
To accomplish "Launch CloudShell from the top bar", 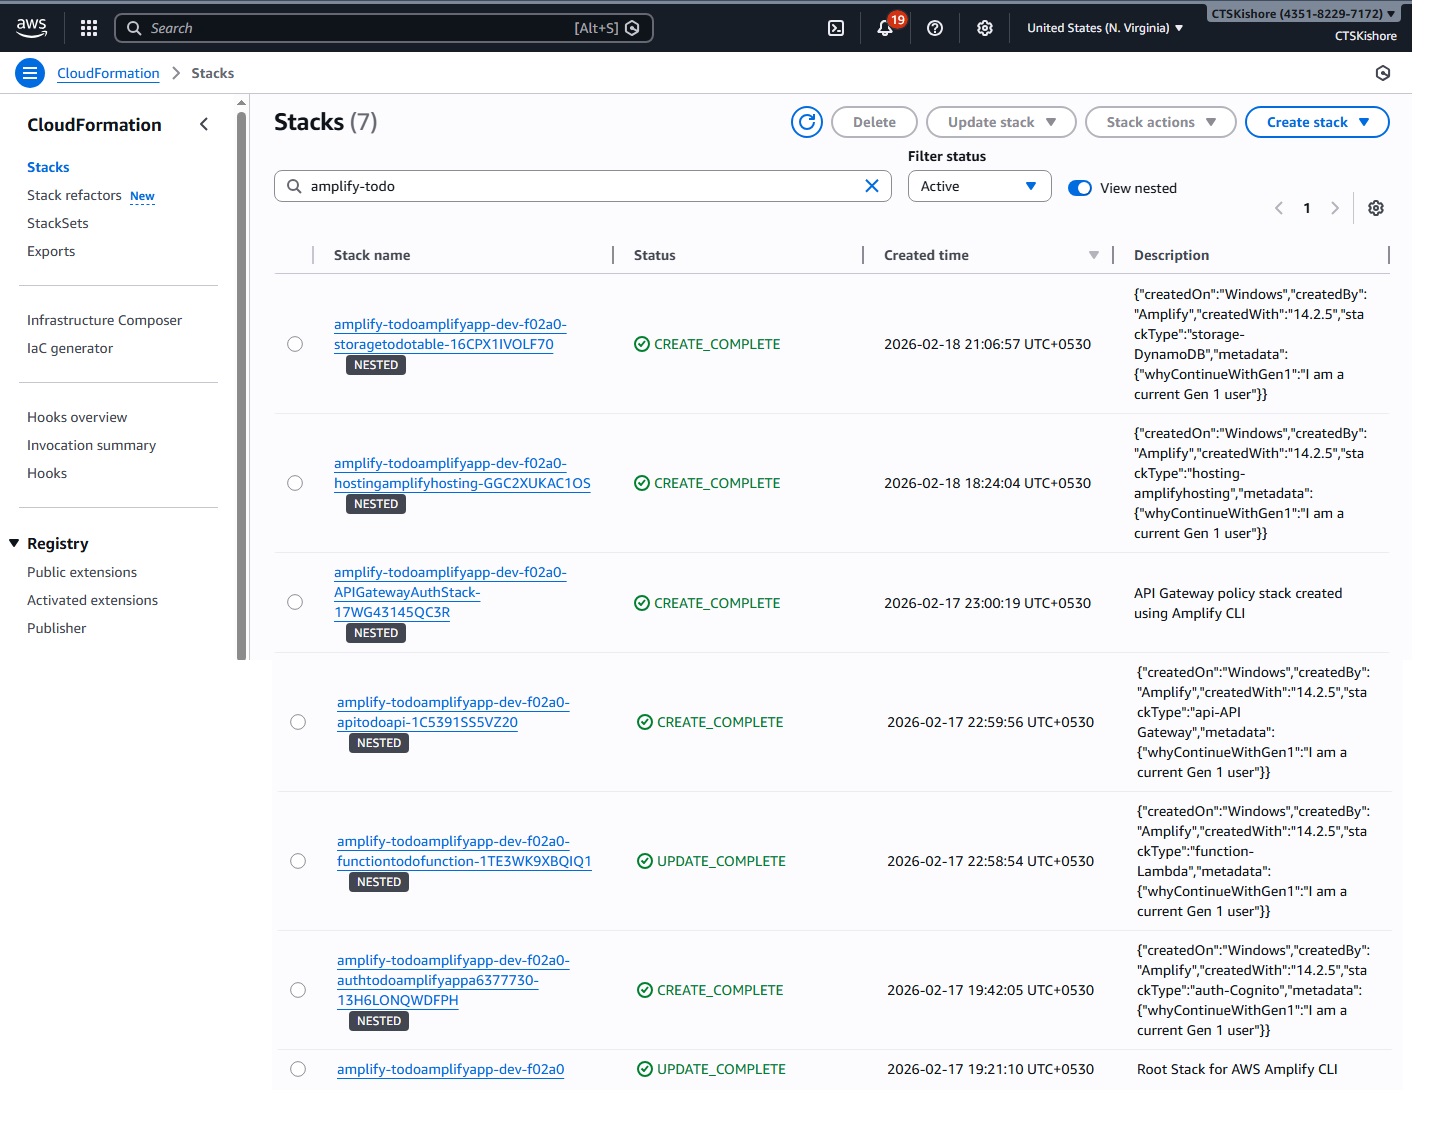I will [x=836, y=28].
